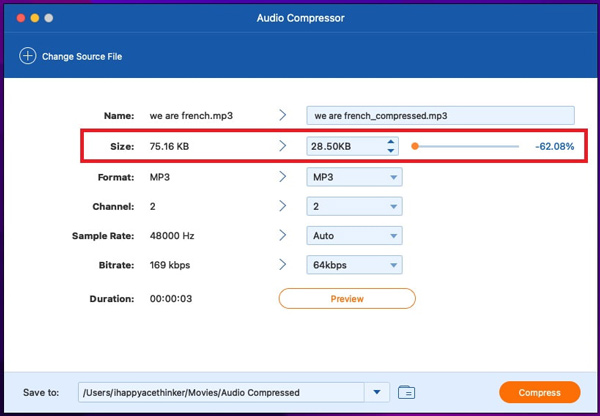Viewport: 600px width, 416px height.
Task: Open the Format MP3 dropdown
Action: (354, 177)
